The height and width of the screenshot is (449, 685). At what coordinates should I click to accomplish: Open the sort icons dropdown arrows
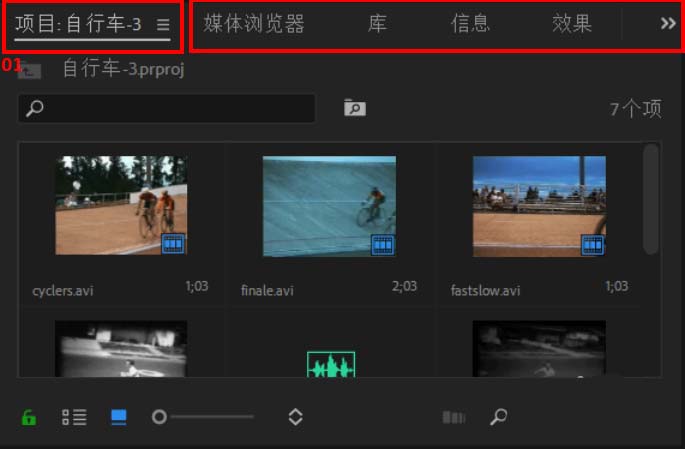tap(296, 417)
